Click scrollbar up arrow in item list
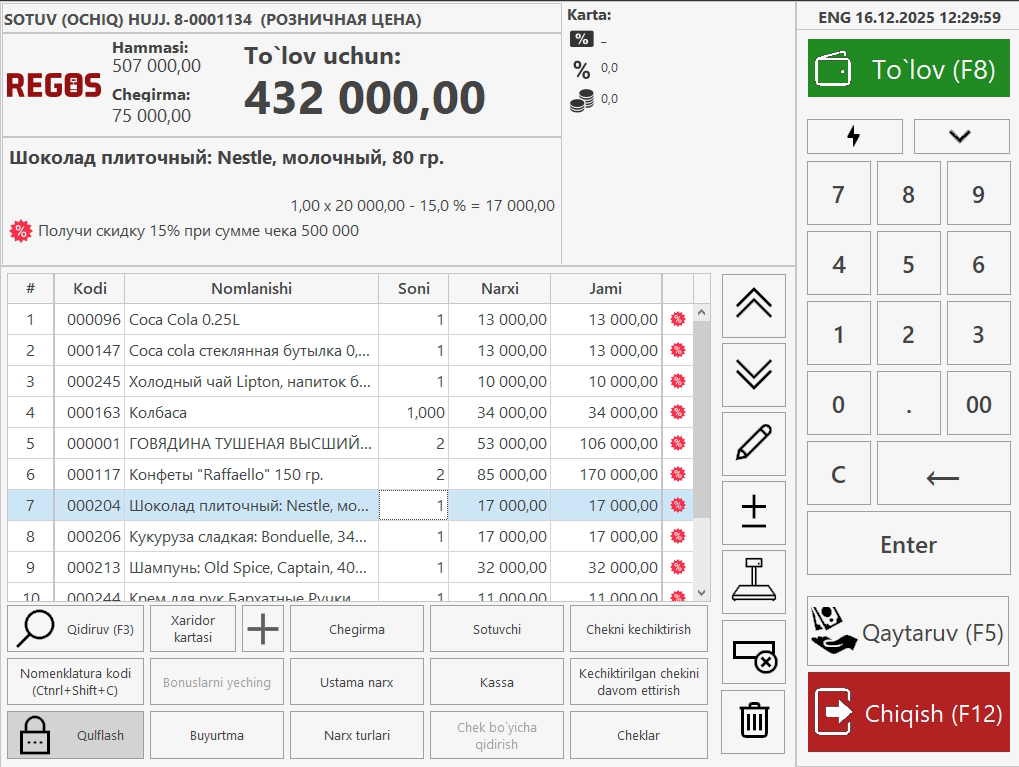The height and width of the screenshot is (767, 1019). (701, 312)
